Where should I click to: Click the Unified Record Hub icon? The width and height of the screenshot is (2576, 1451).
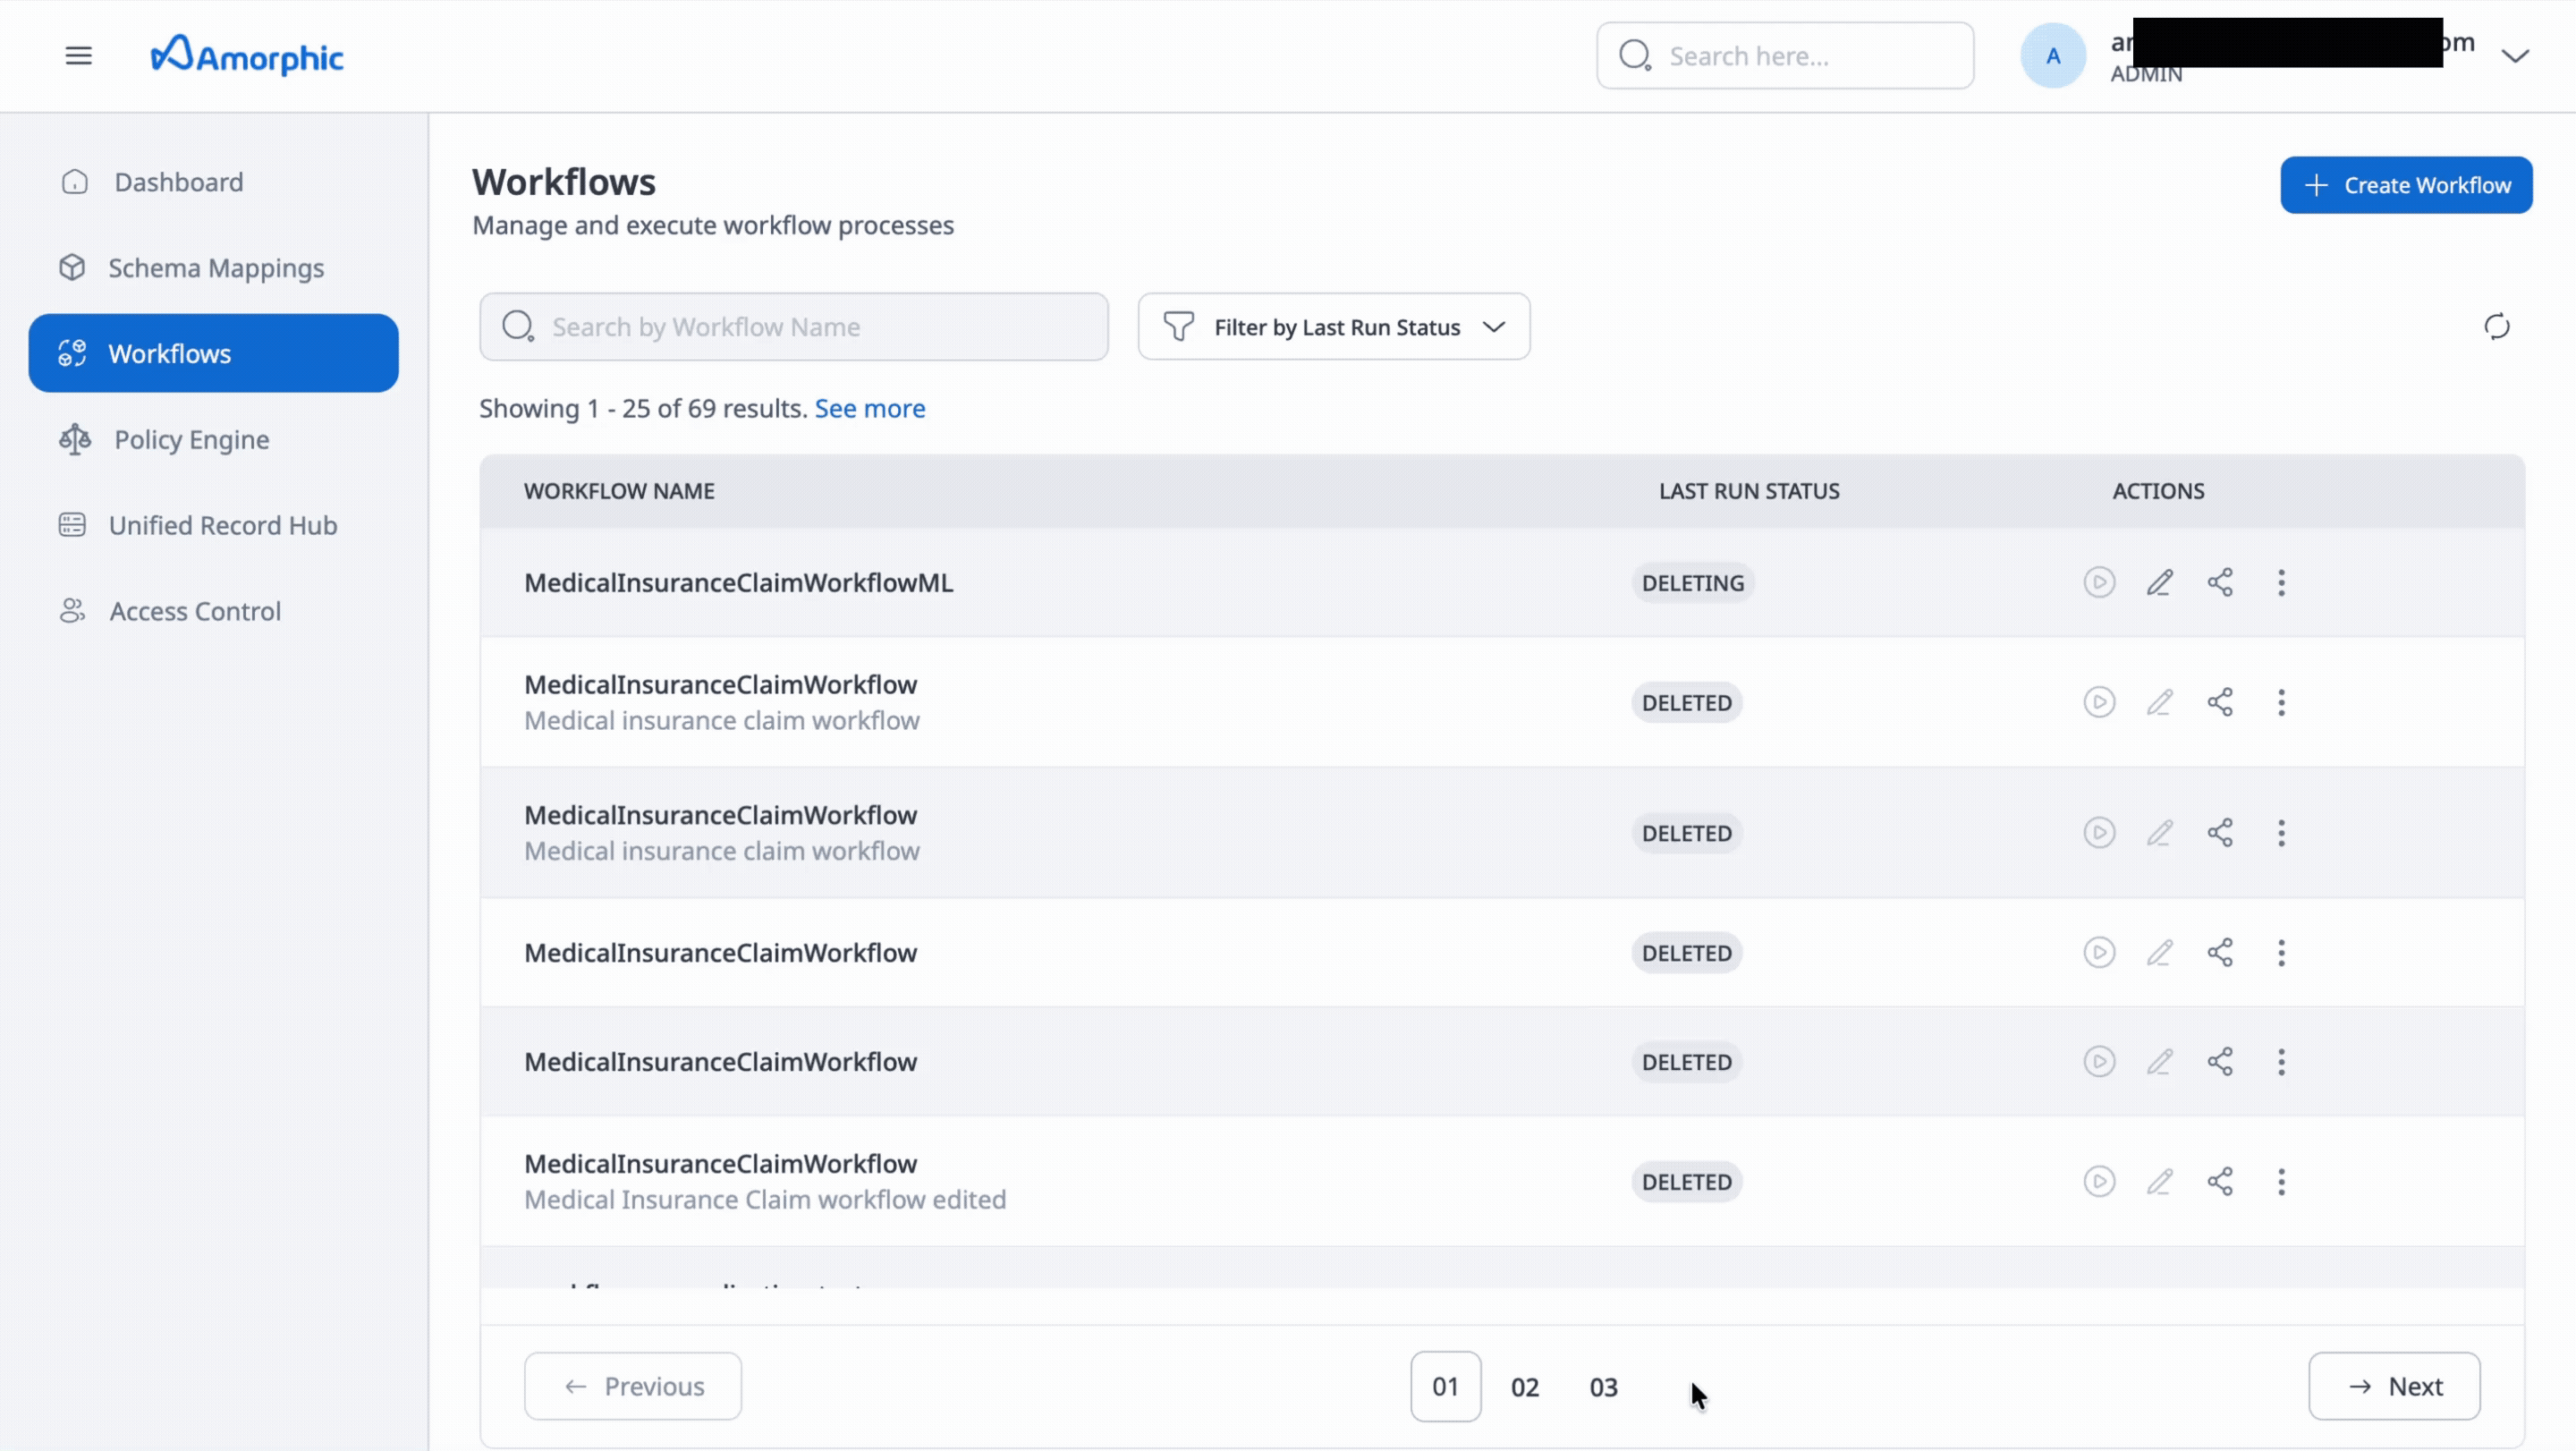point(72,525)
